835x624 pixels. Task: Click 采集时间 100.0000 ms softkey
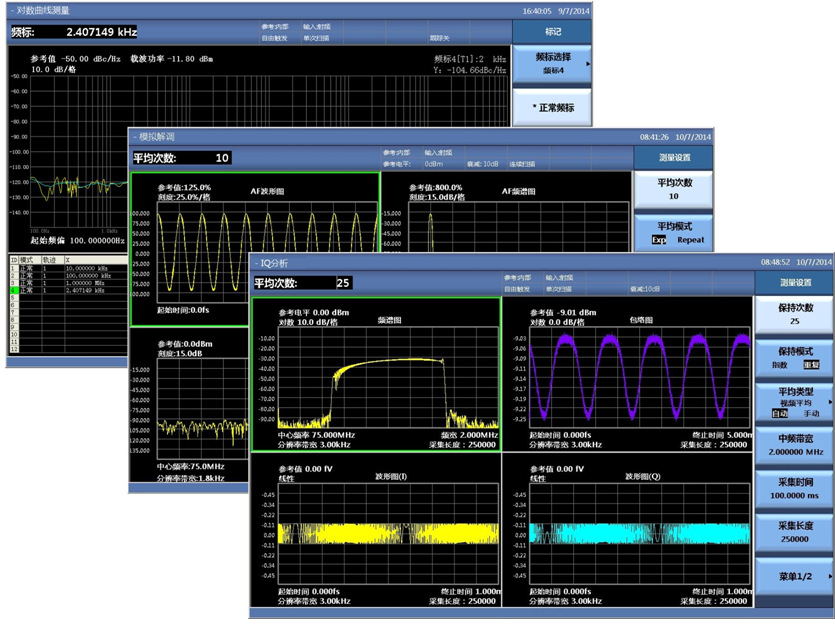795,489
